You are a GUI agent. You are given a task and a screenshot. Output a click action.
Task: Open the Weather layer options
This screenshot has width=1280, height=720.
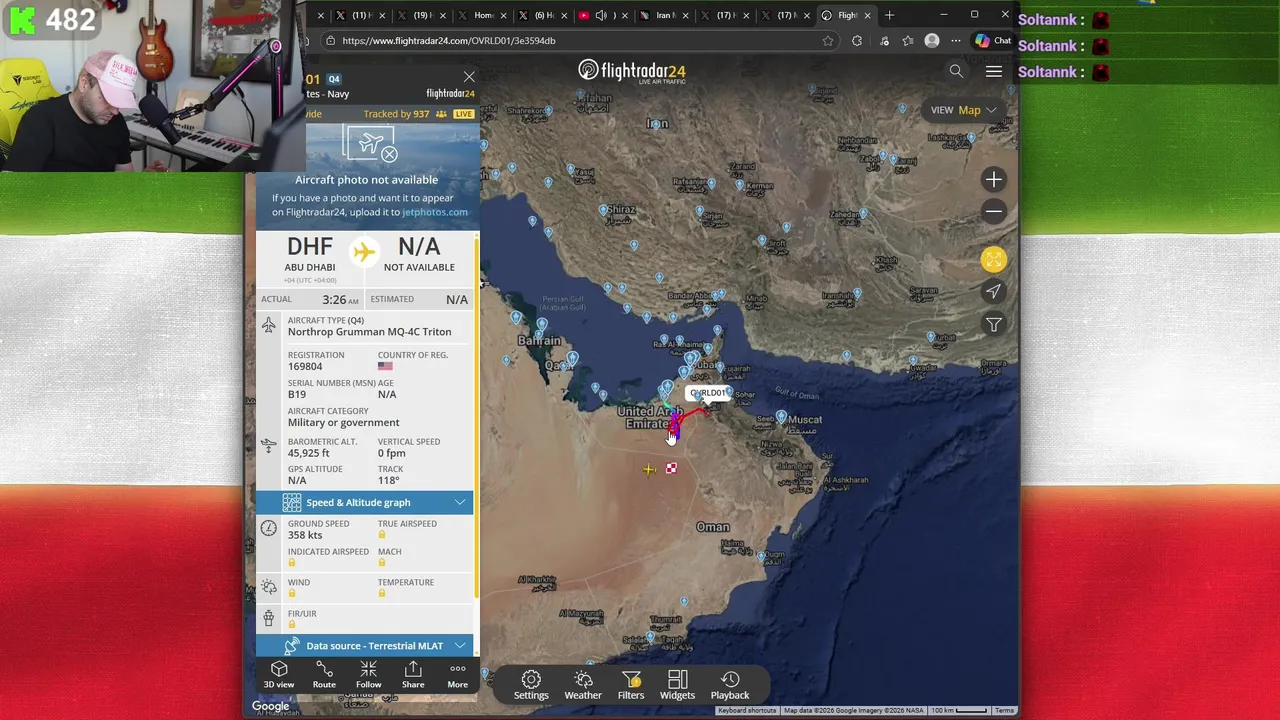point(583,685)
